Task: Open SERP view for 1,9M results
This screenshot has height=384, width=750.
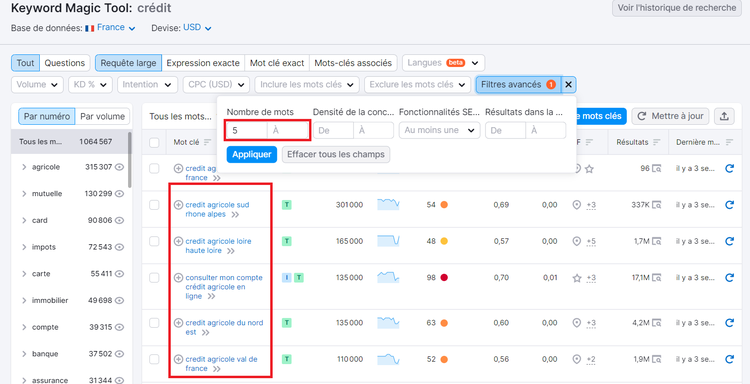Action: click(657, 359)
